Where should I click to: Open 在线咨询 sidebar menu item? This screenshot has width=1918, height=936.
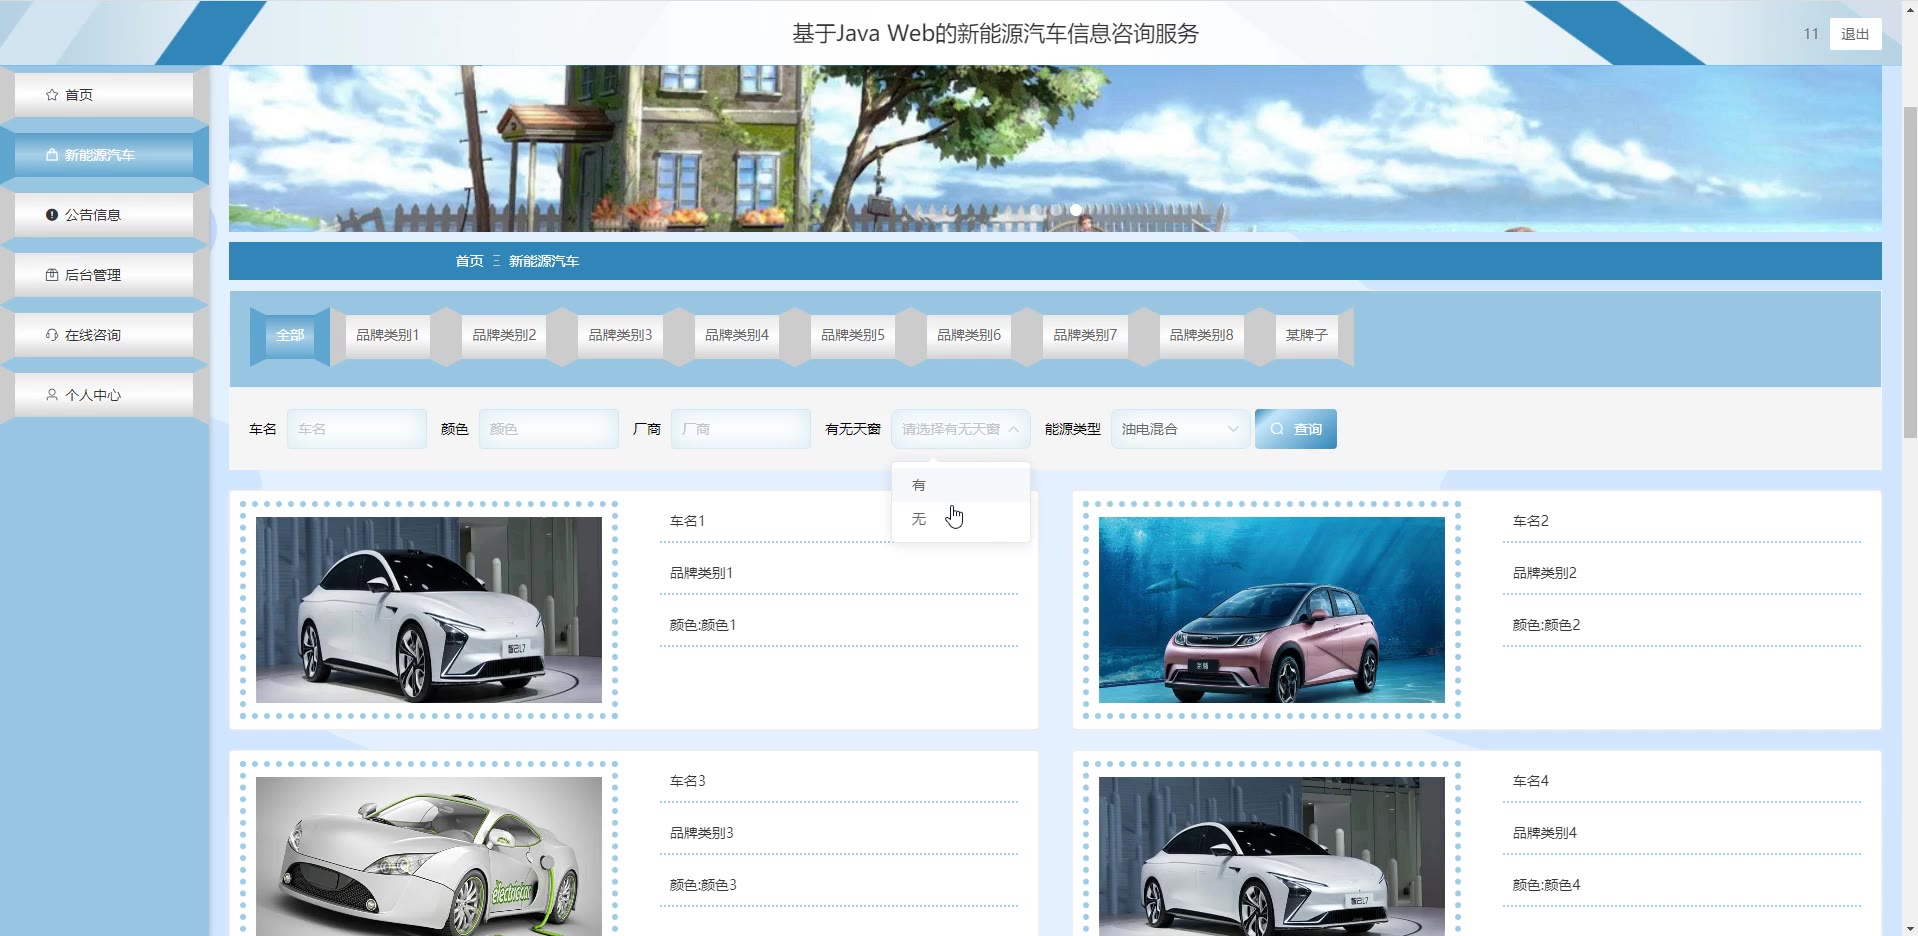point(104,335)
